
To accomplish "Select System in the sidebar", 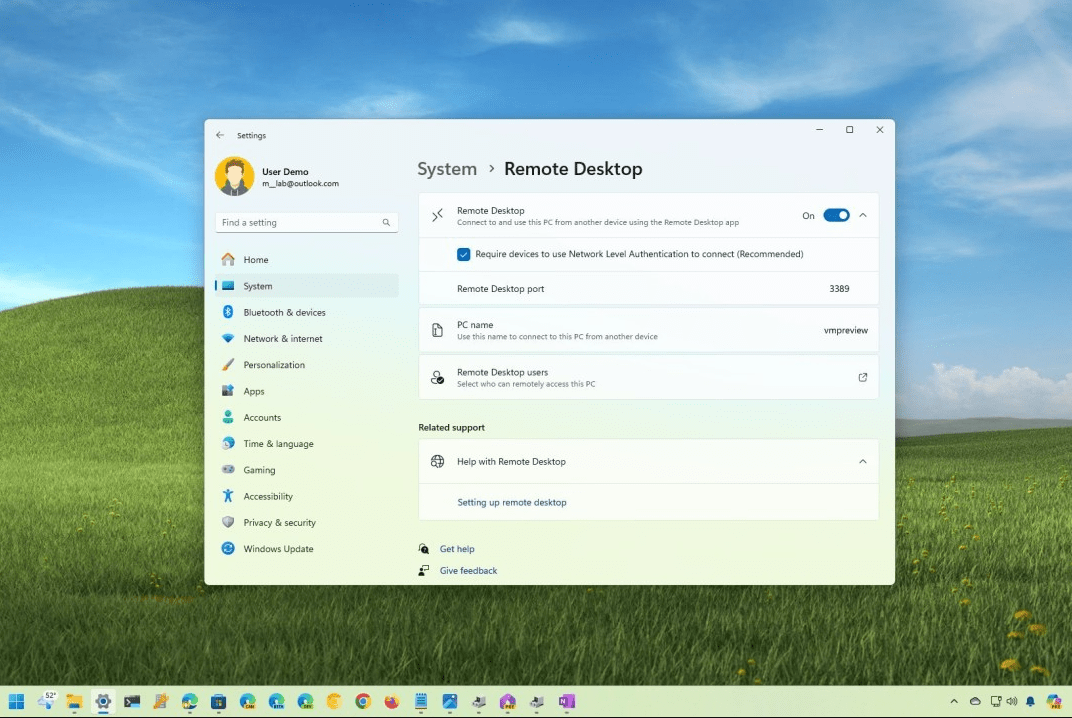I will [x=306, y=286].
